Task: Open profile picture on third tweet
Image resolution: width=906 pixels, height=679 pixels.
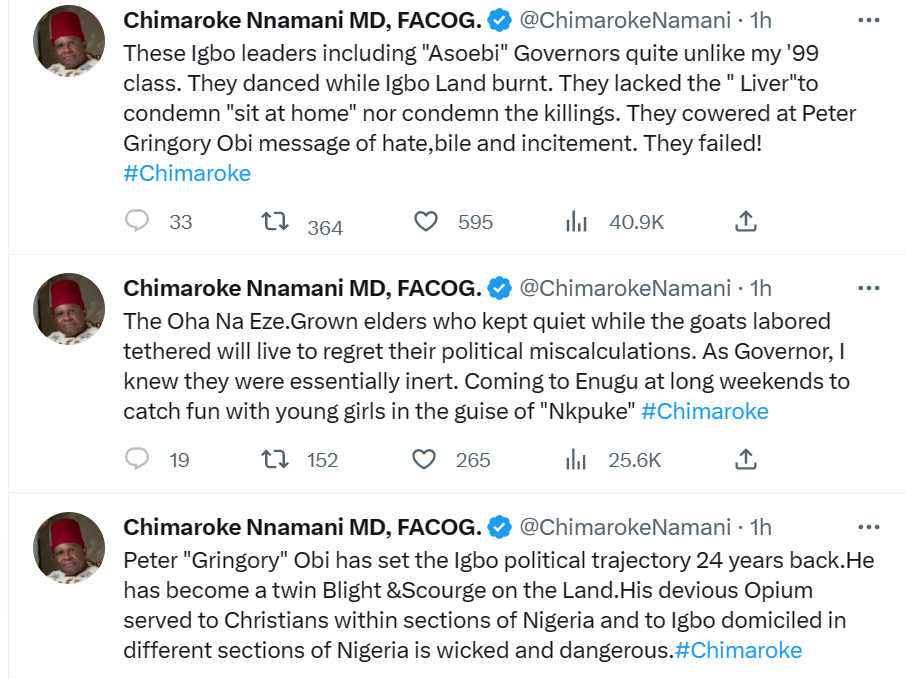Action: [69, 547]
